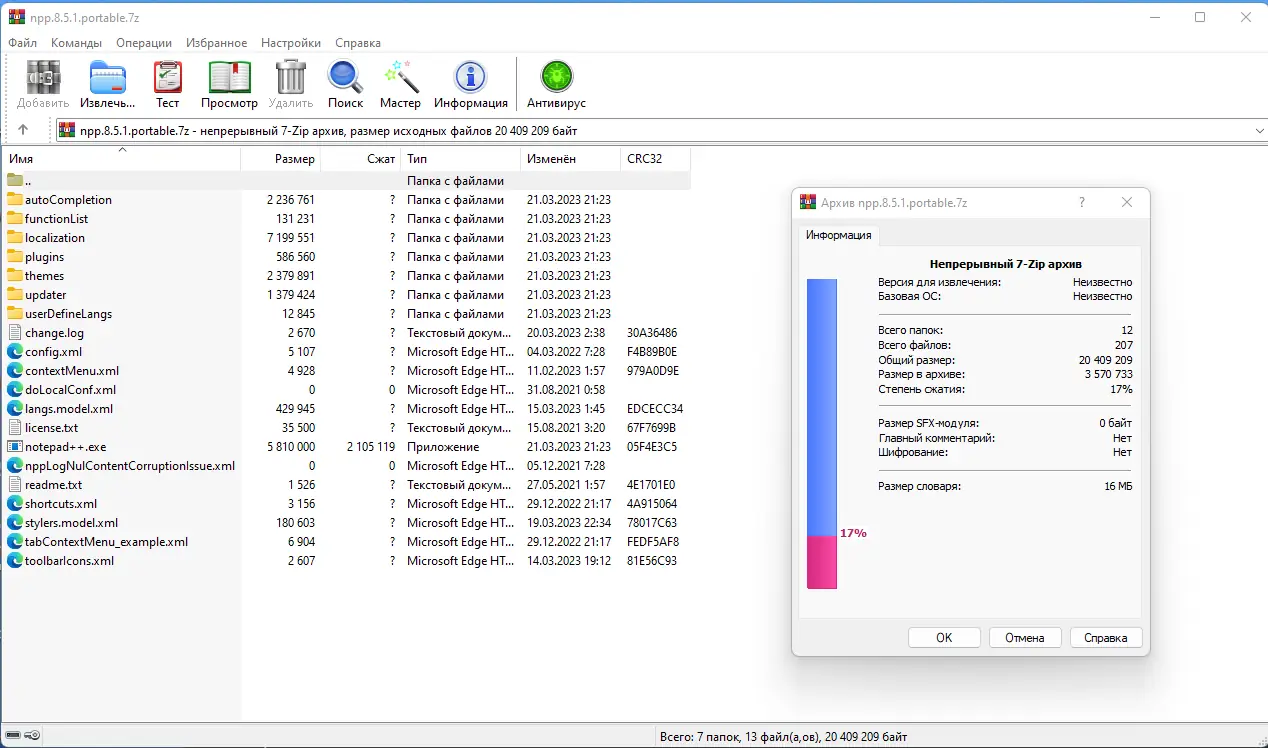Launch the Мастер wizard wand icon
Viewport: 1268px width, 748px height.
pyautogui.click(x=401, y=78)
